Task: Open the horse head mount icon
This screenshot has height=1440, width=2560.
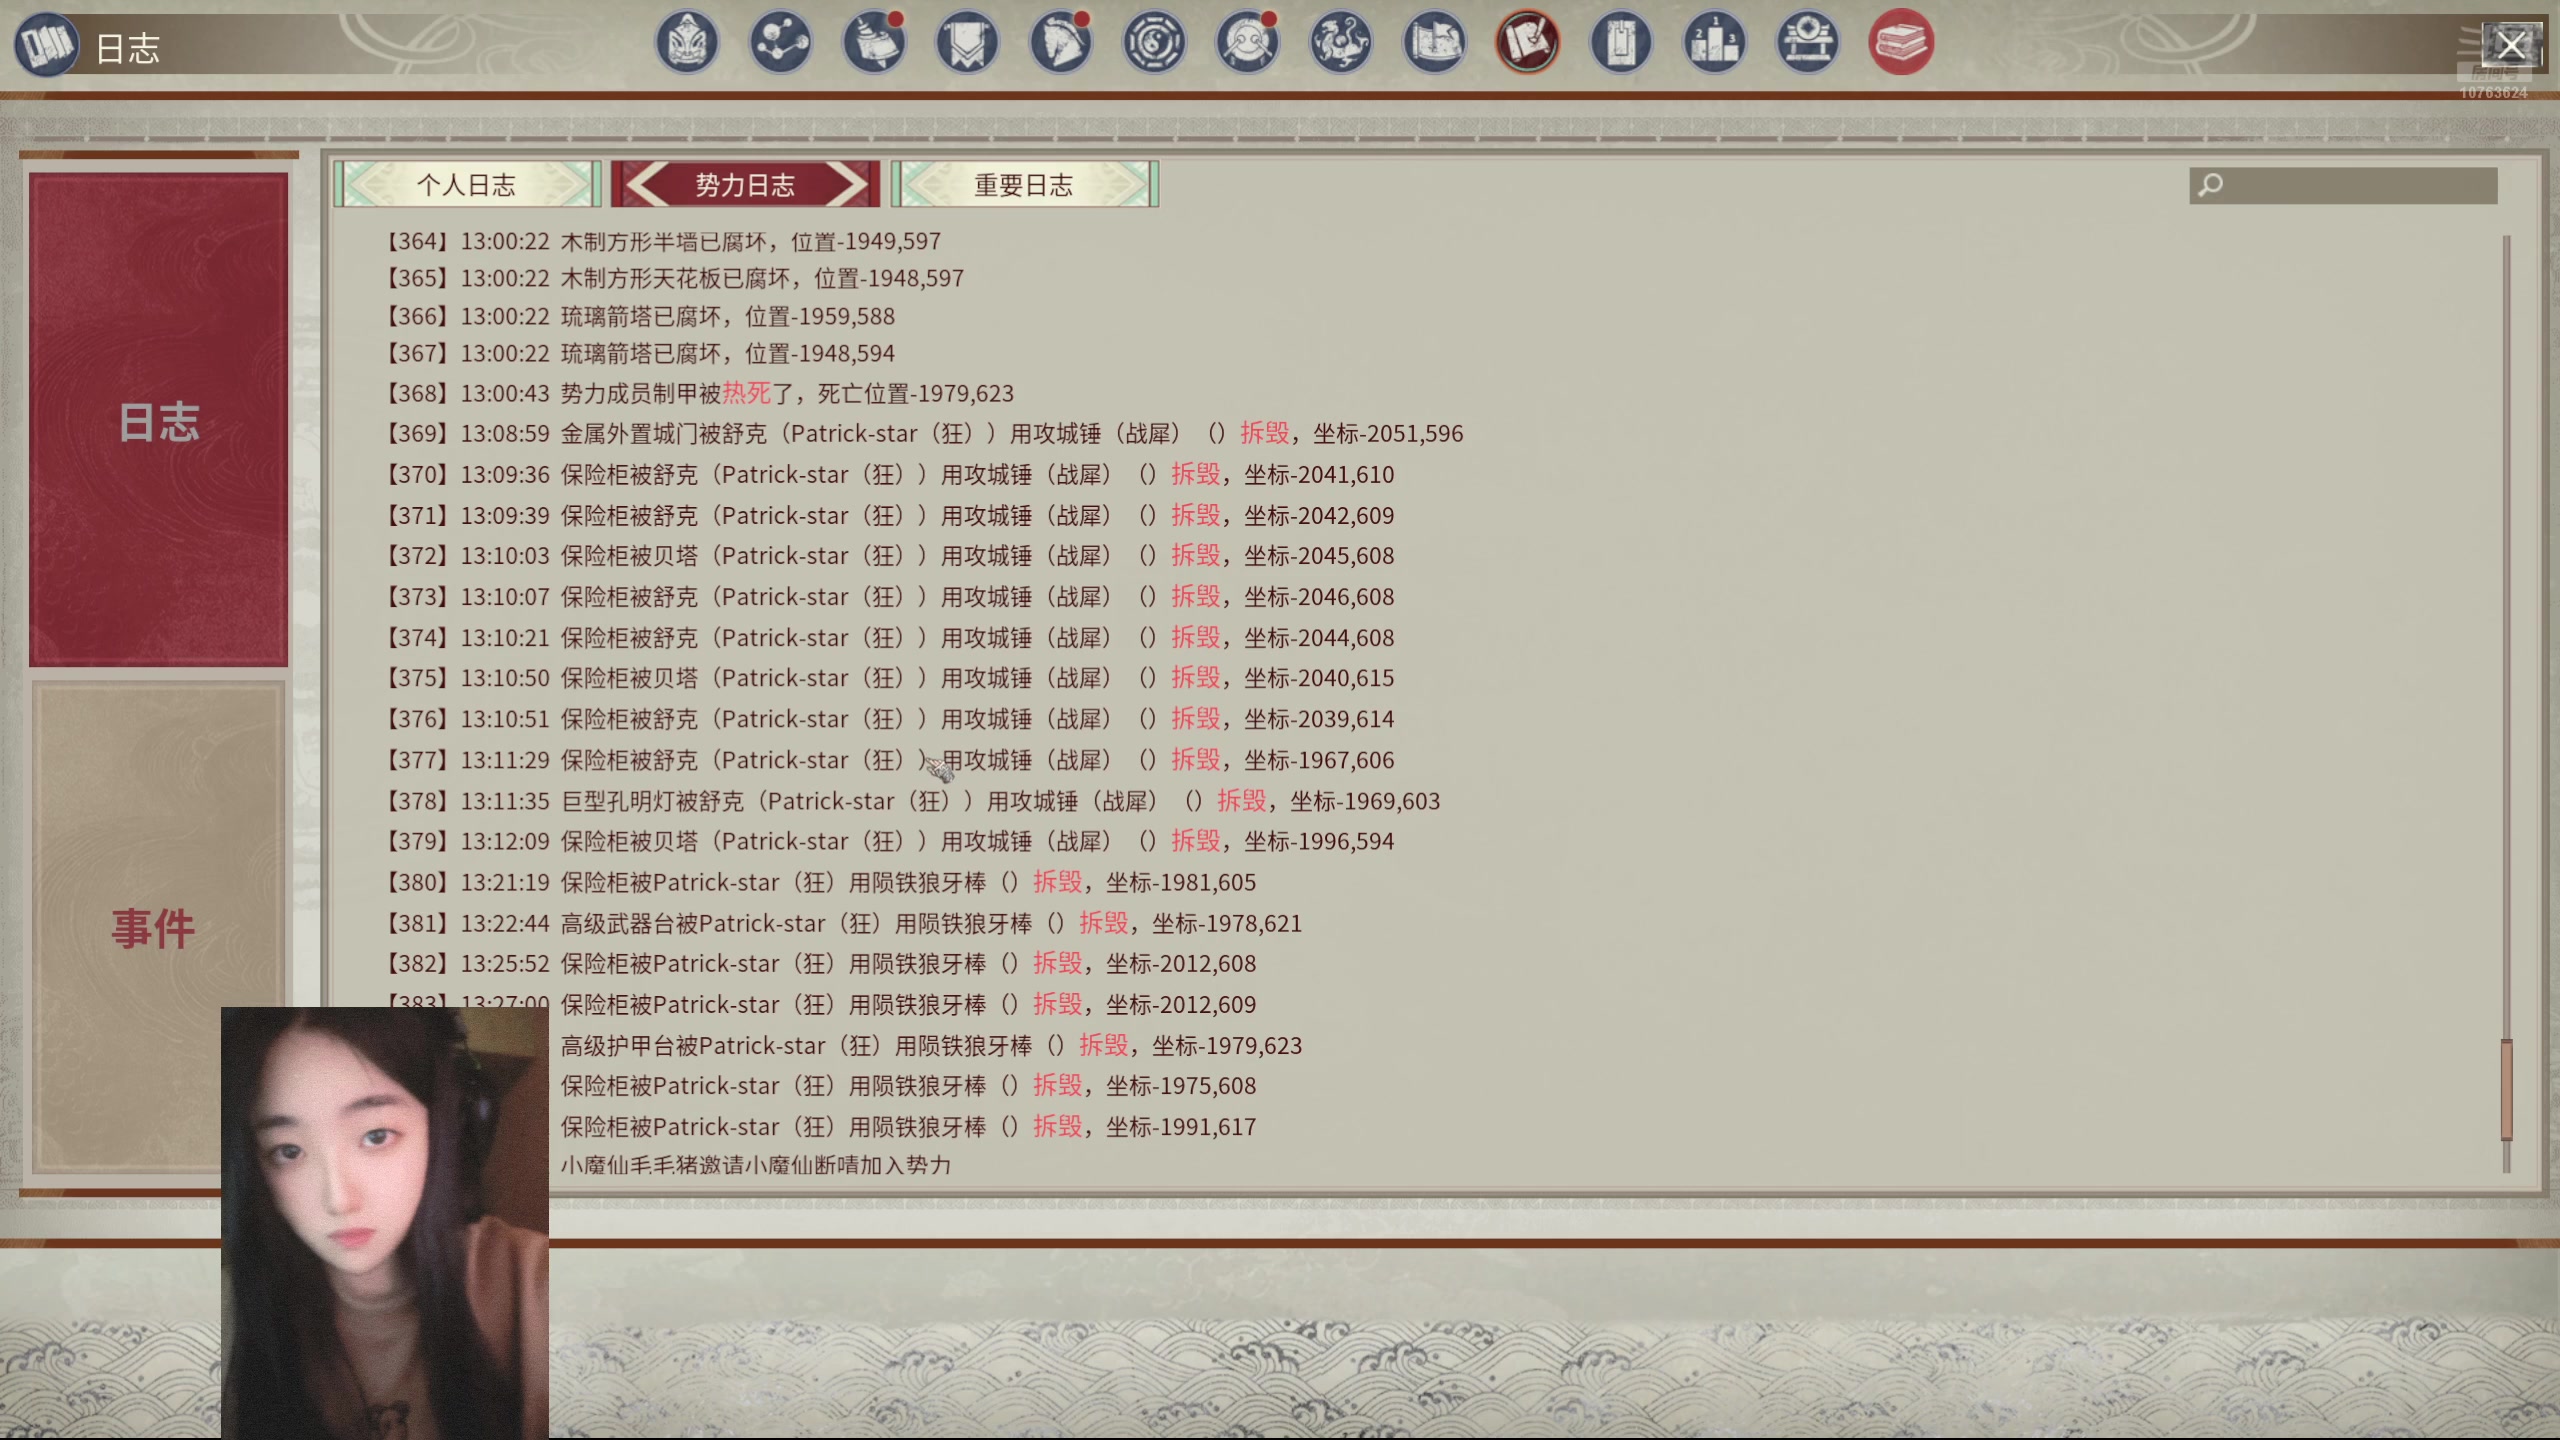Action: [1060, 43]
